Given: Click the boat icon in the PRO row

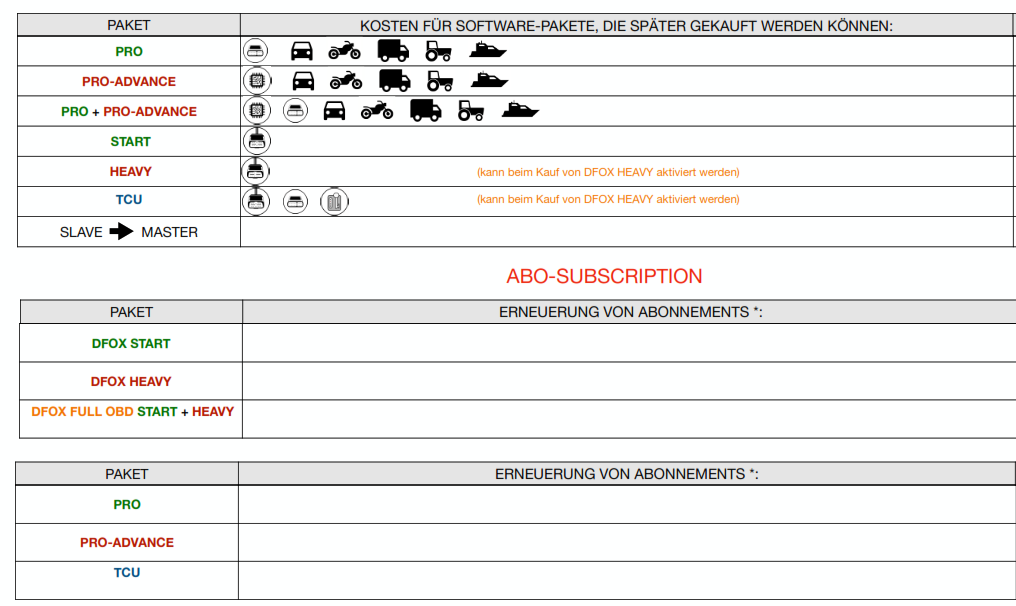Looking at the screenshot, I should 489,51.
